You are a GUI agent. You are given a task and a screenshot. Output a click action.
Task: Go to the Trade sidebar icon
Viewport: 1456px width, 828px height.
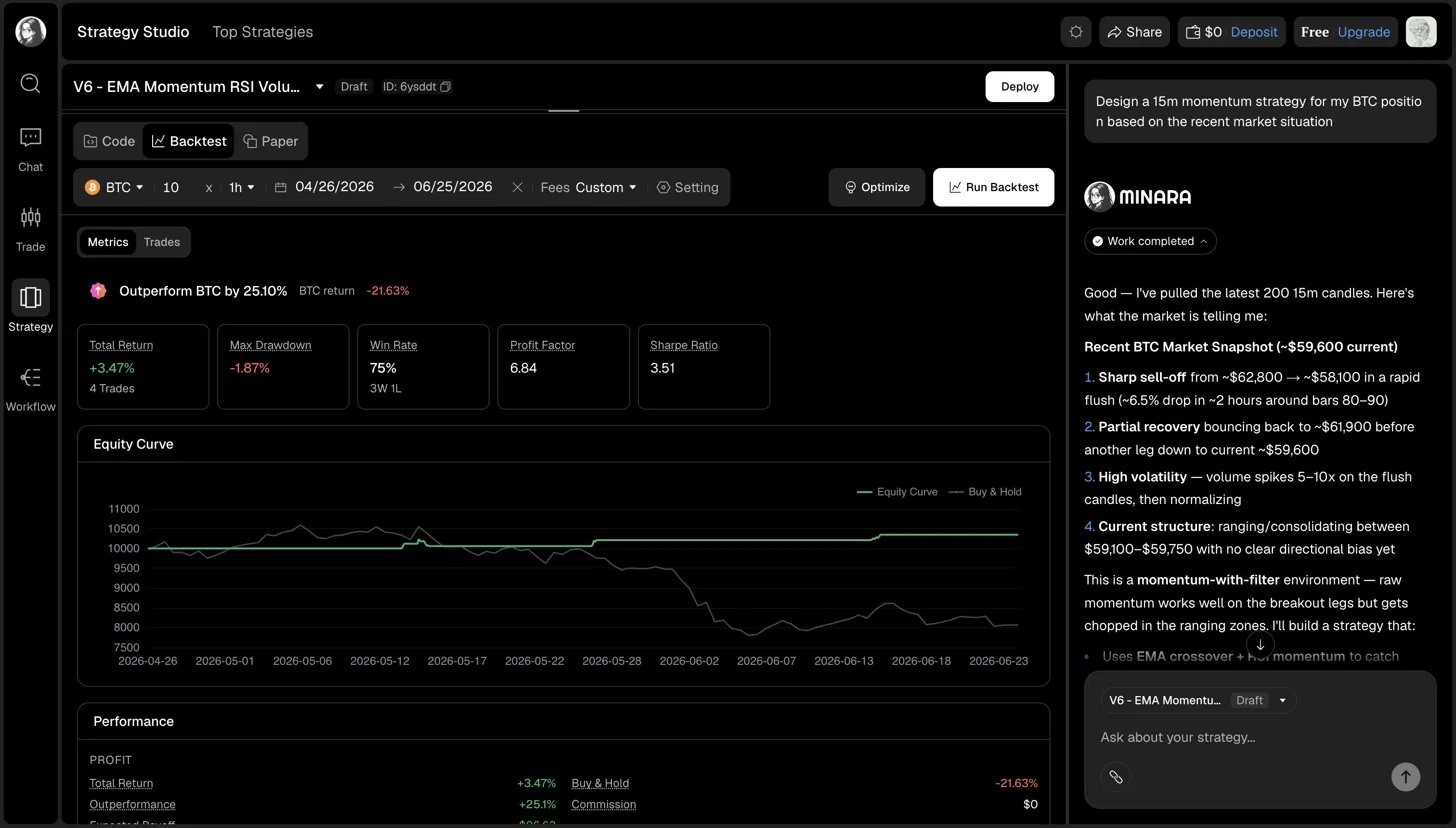pyautogui.click(x=30, y=229)
